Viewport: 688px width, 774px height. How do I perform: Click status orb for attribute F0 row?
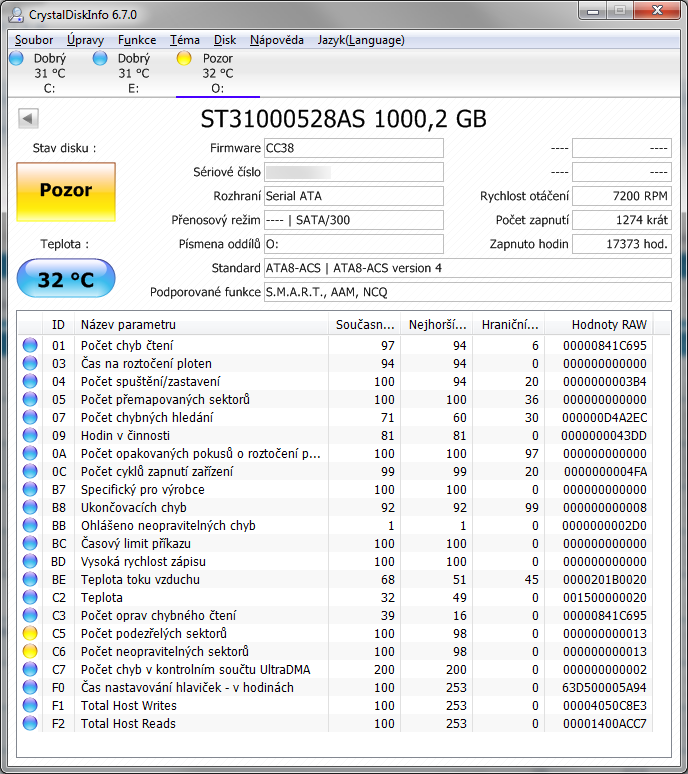(x=30, y=688)
